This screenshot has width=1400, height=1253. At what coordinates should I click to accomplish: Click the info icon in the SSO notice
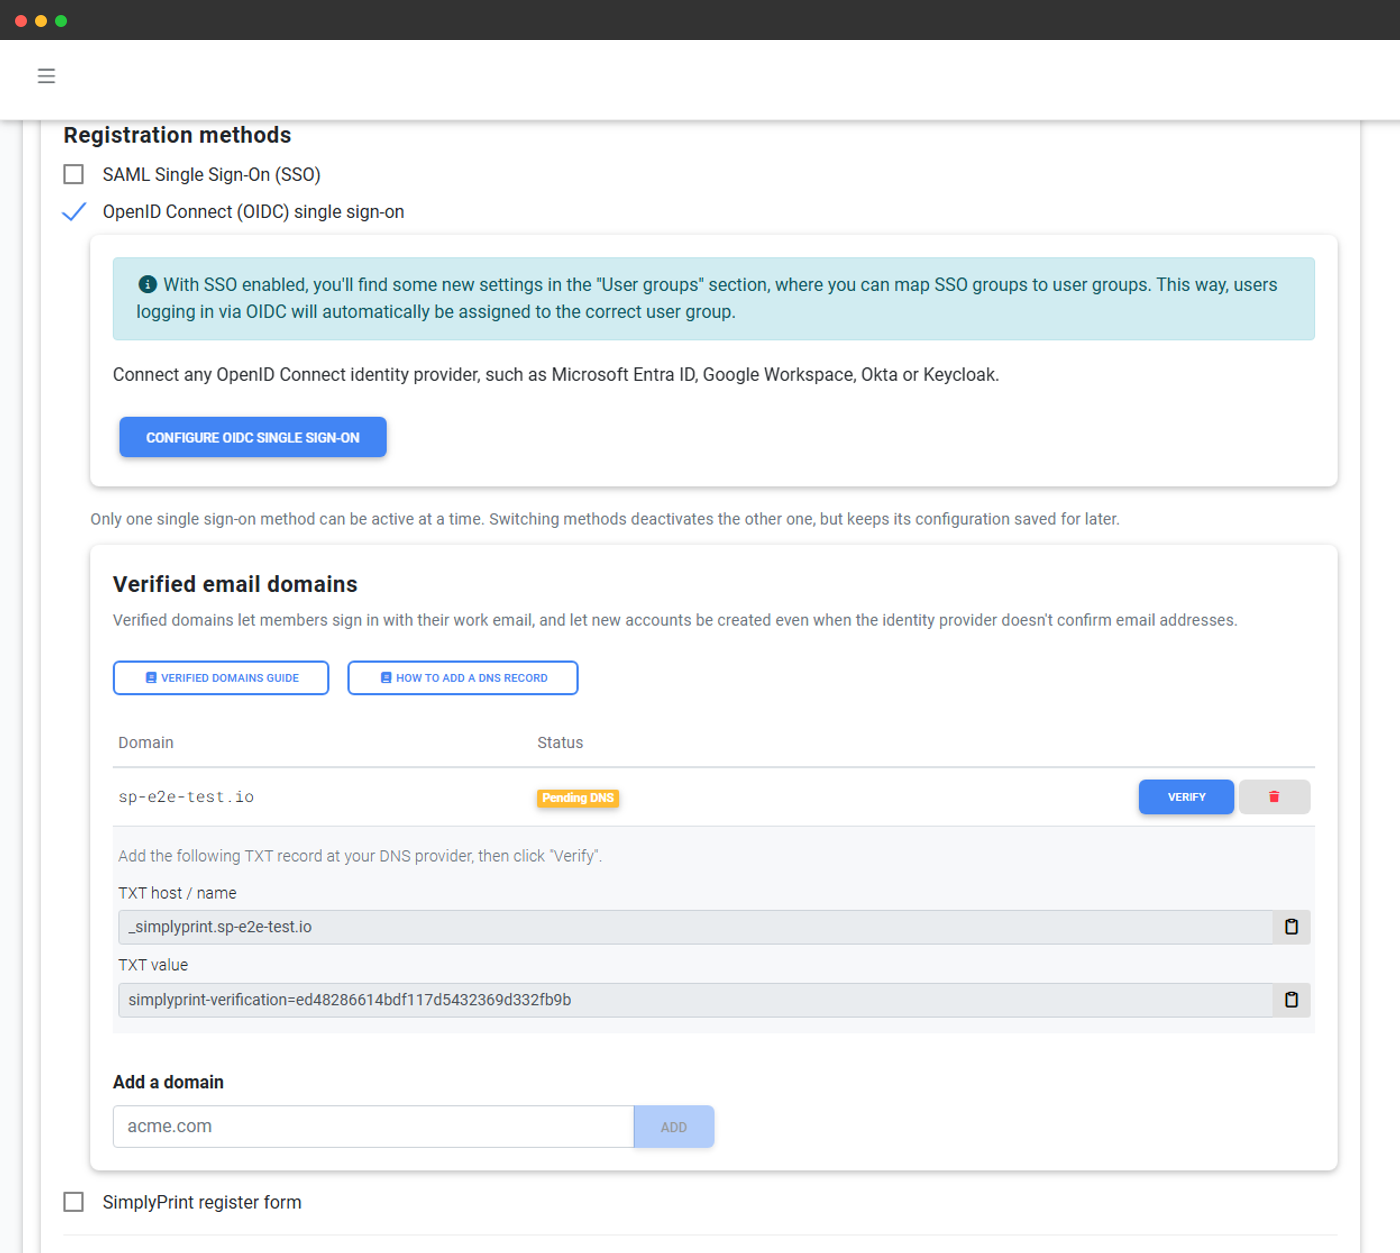(147, 284)
